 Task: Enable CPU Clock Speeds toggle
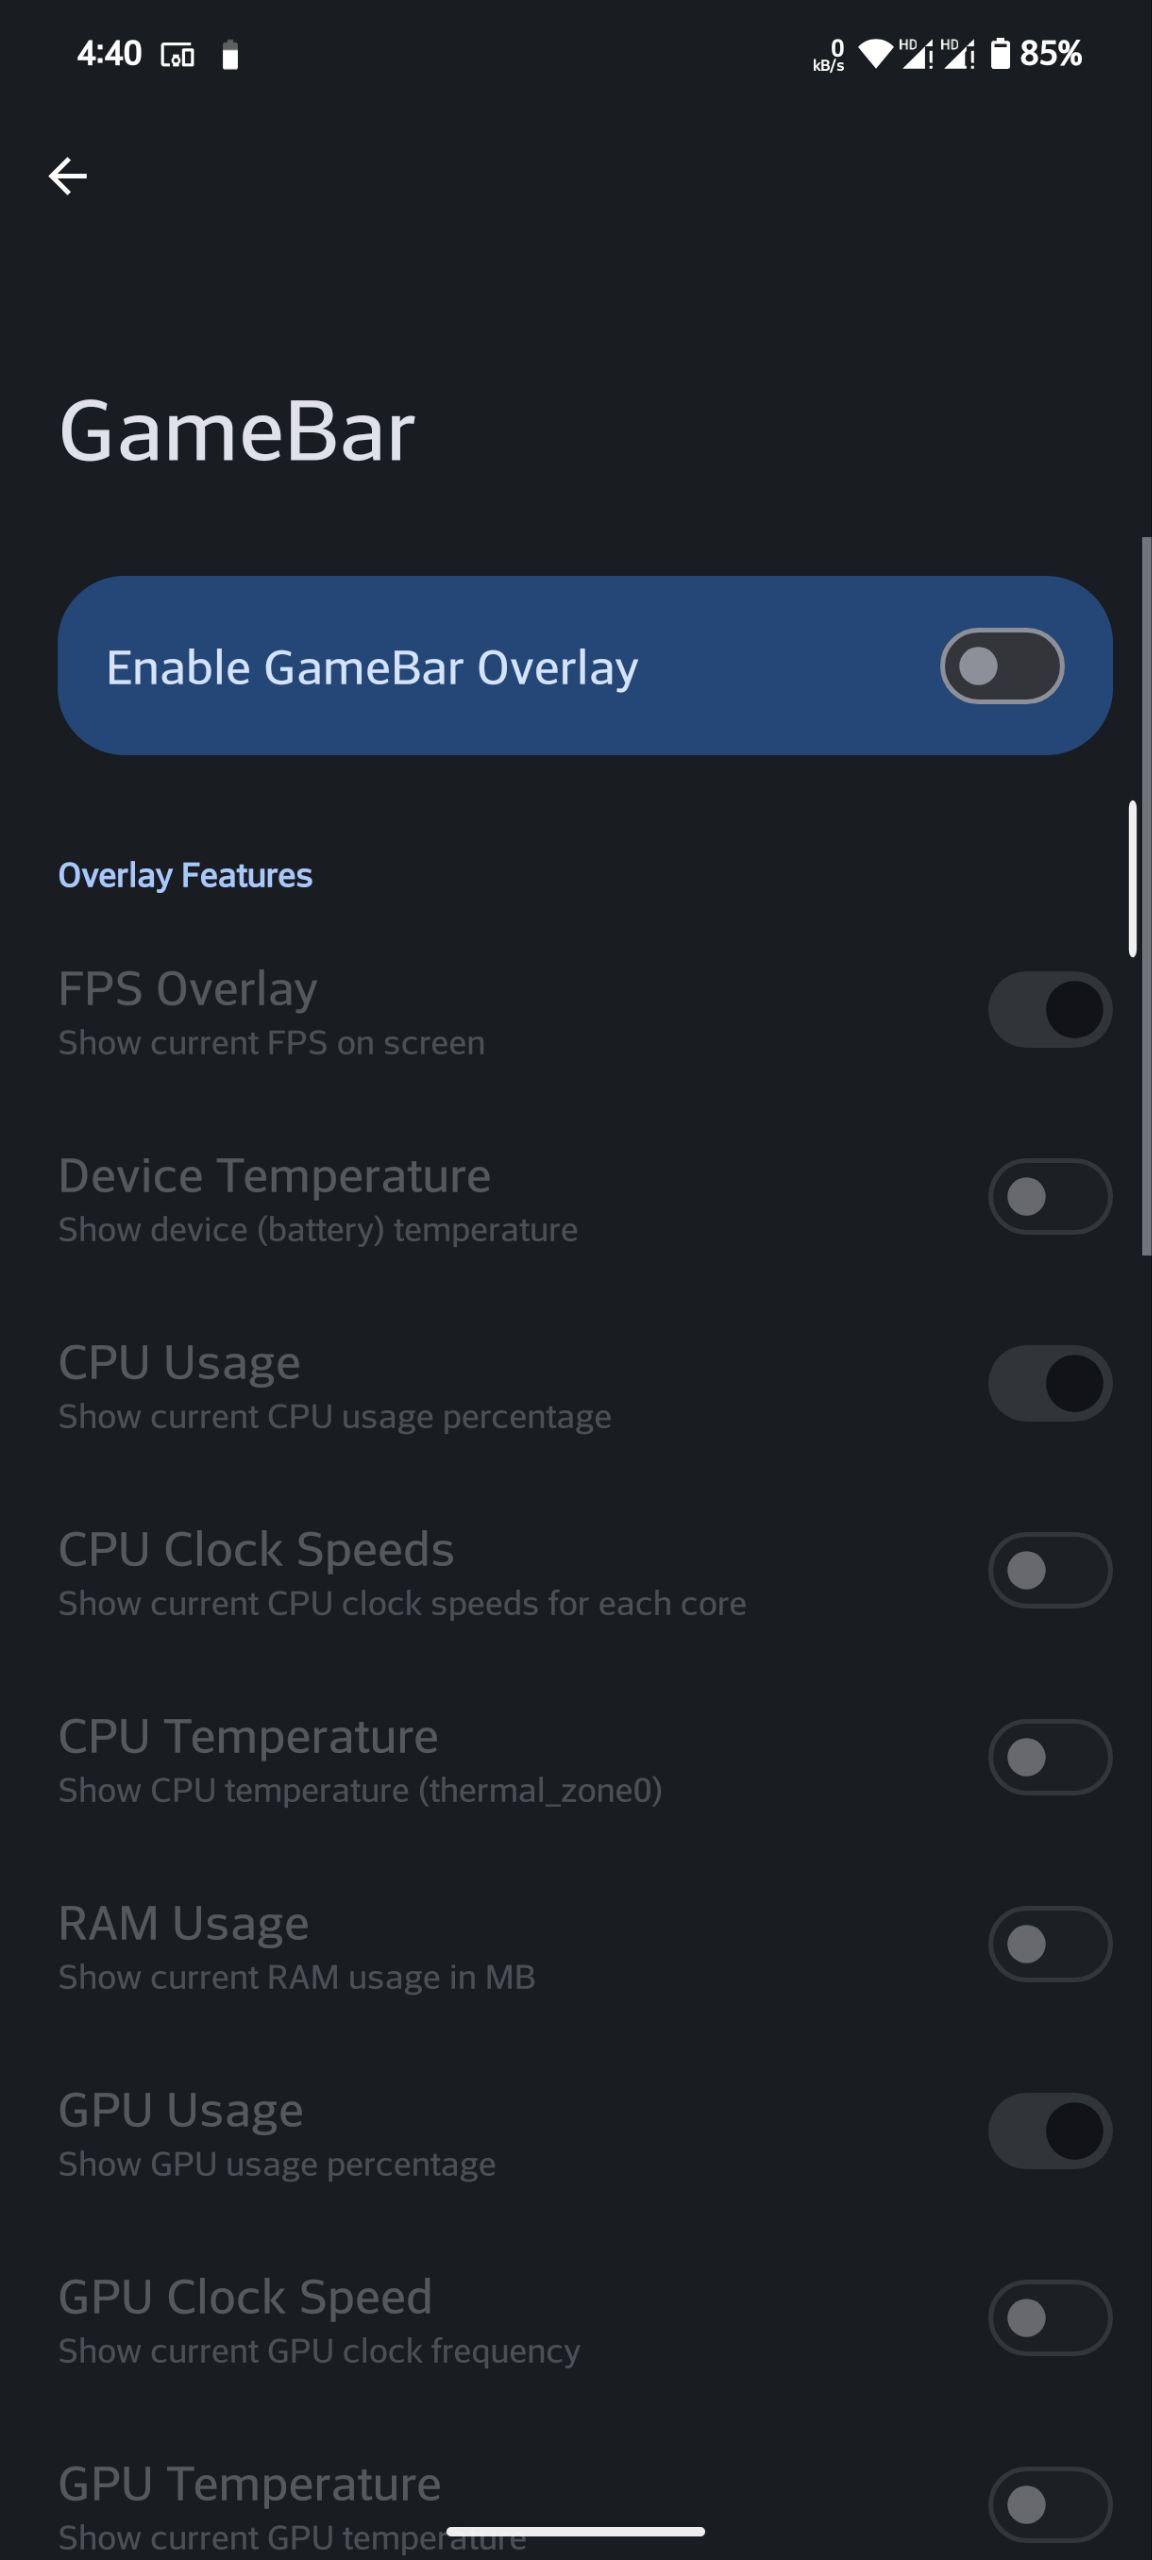[1050, 1570]
